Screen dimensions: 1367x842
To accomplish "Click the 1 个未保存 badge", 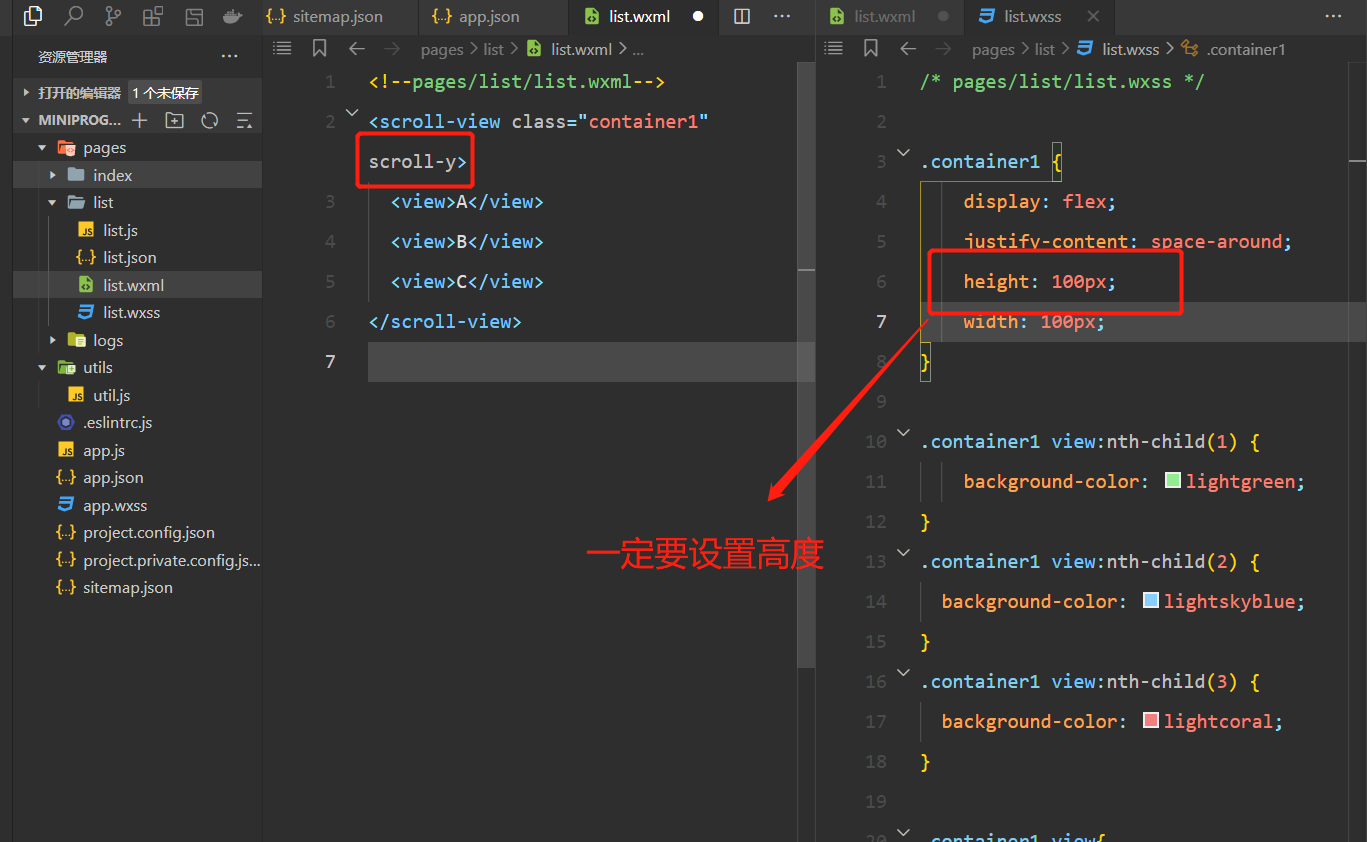I will (x=165, y=93).
